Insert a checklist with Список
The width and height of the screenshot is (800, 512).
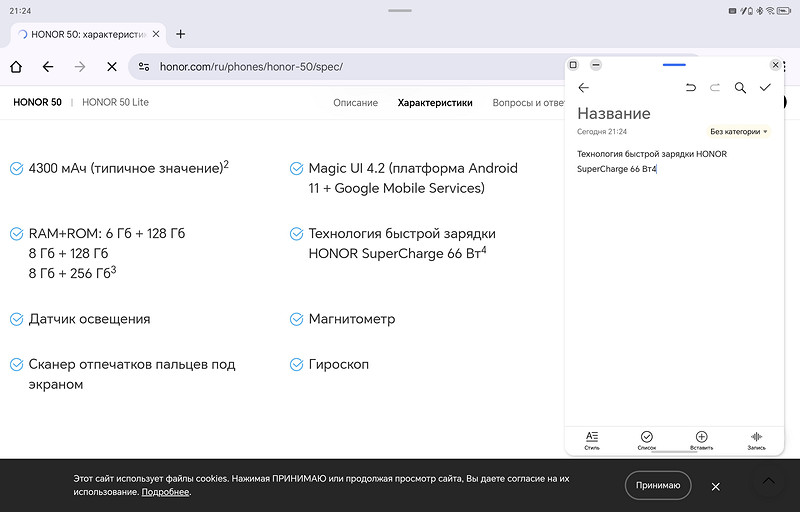pyautogui.click(x=646, y=440)
